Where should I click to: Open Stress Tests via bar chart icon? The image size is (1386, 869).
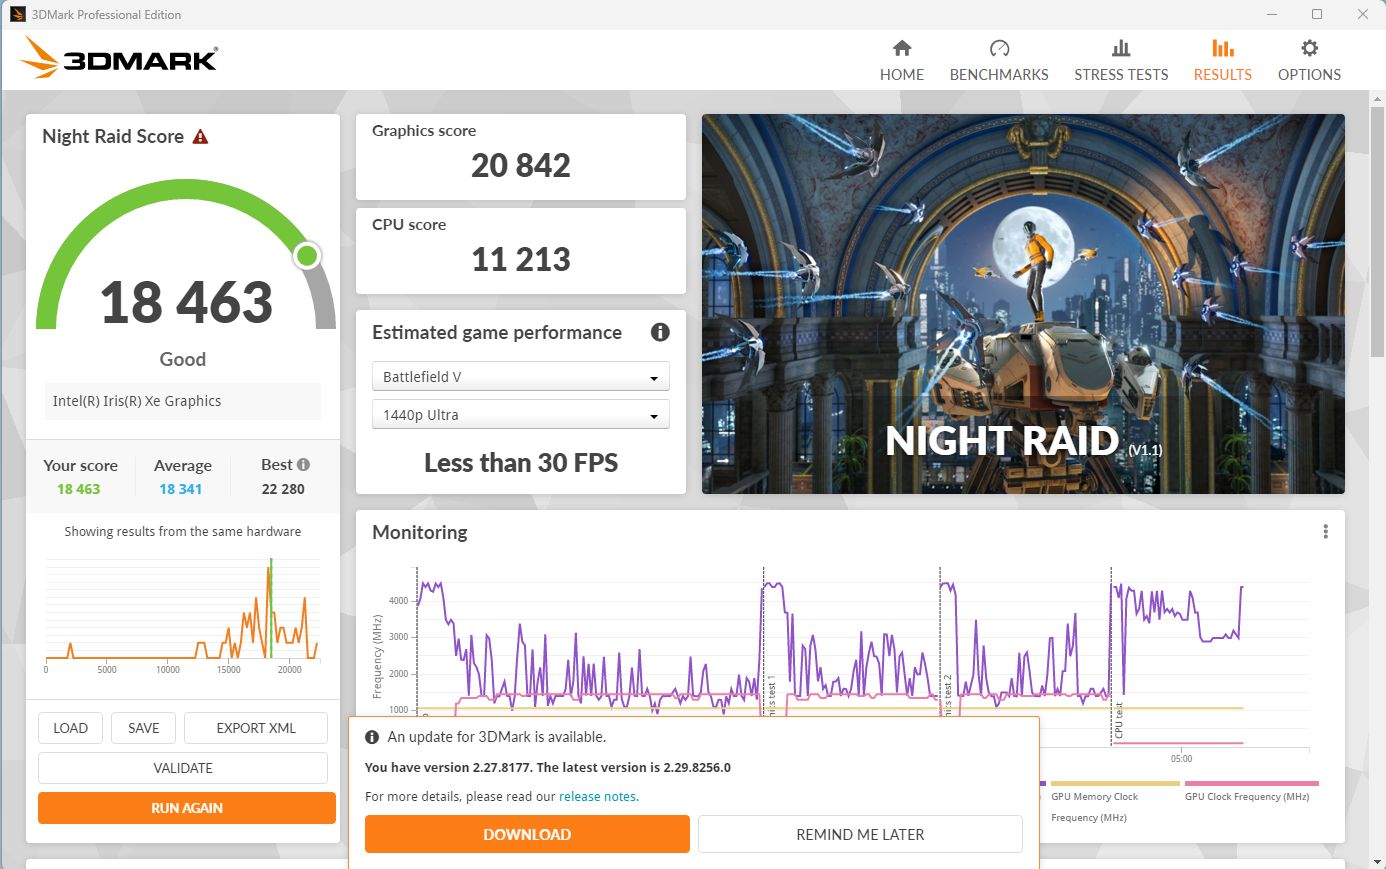1121,48
